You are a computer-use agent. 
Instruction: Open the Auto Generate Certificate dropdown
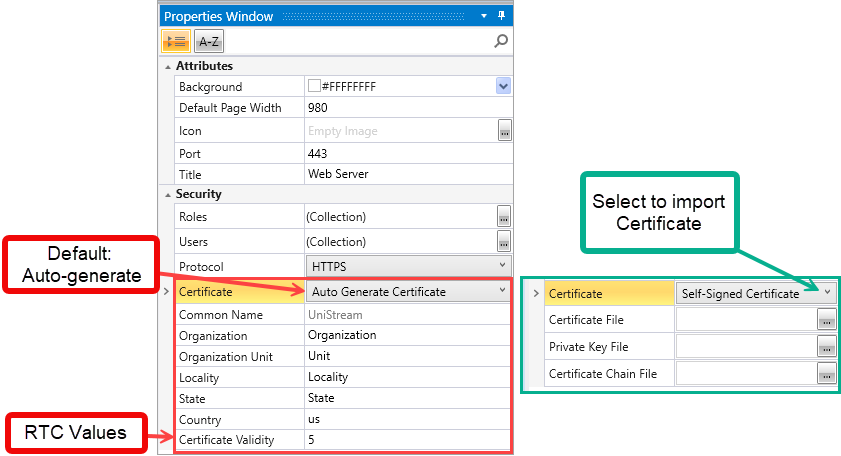[x=502, y=291]
